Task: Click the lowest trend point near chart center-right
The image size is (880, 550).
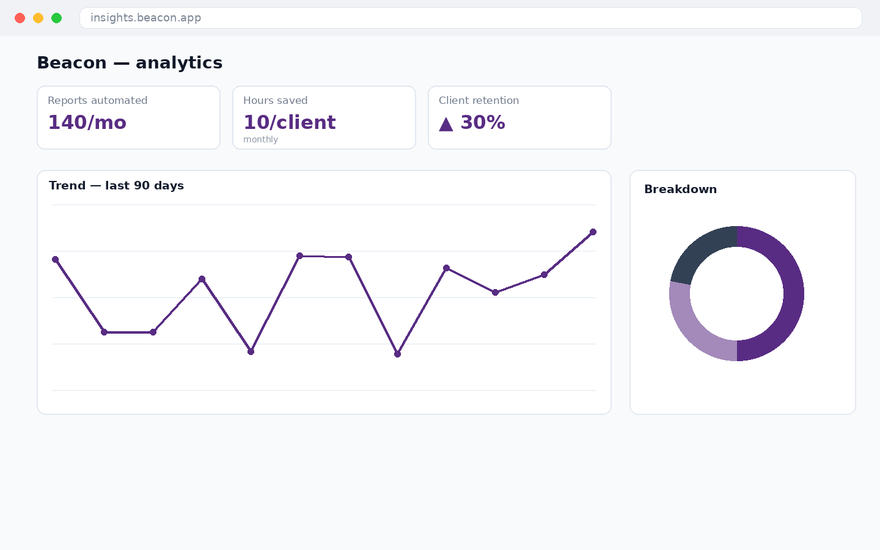Action: (397, 354)
